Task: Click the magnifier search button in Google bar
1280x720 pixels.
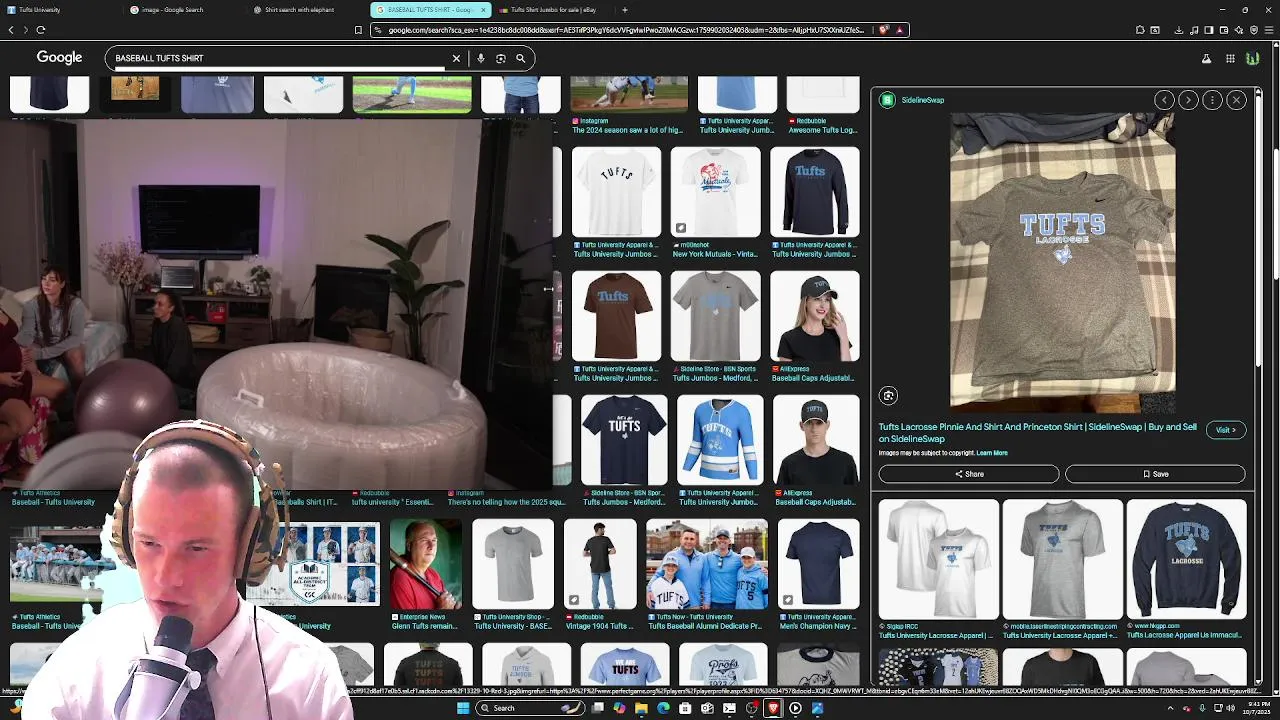Action: coord(521,58)
